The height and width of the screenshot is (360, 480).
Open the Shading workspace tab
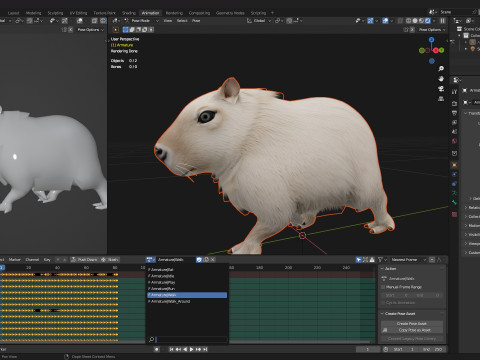(x=129, y=13)
